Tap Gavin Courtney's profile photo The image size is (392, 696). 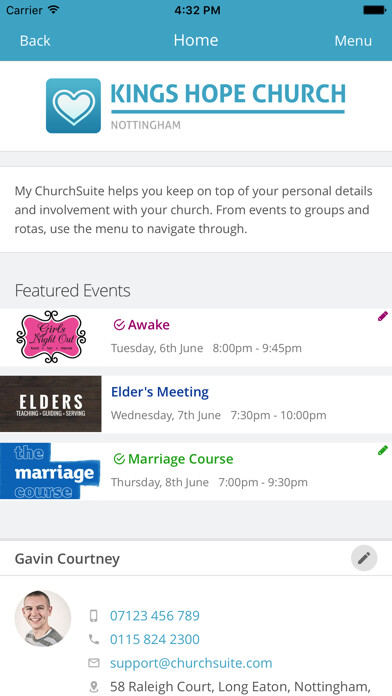[x=43, y=618]
